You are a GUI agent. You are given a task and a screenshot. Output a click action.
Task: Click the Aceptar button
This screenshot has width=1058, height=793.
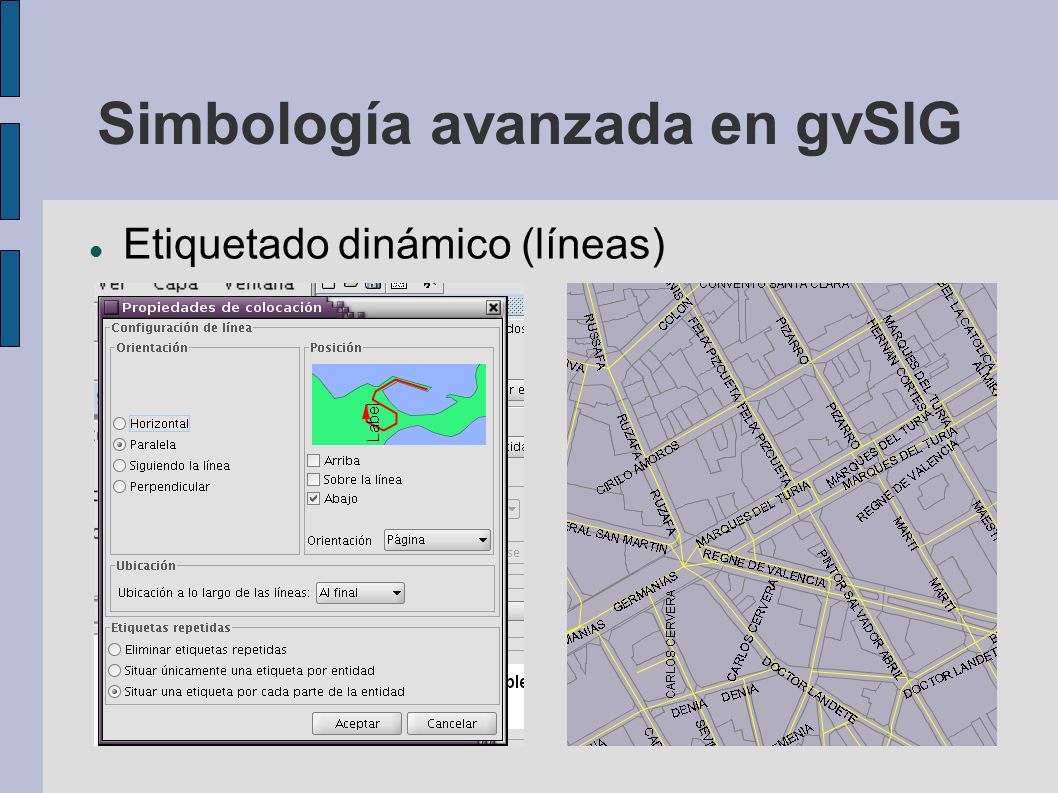357,723
